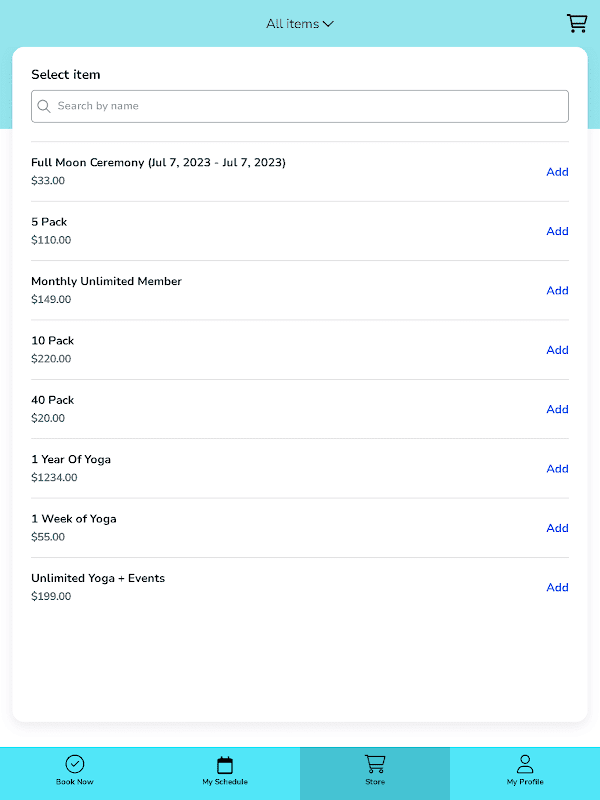Click the Store cart icon in bottom bar
Image resolution: width=600 pixels, height=800 pixels.
tap(375, 764)
